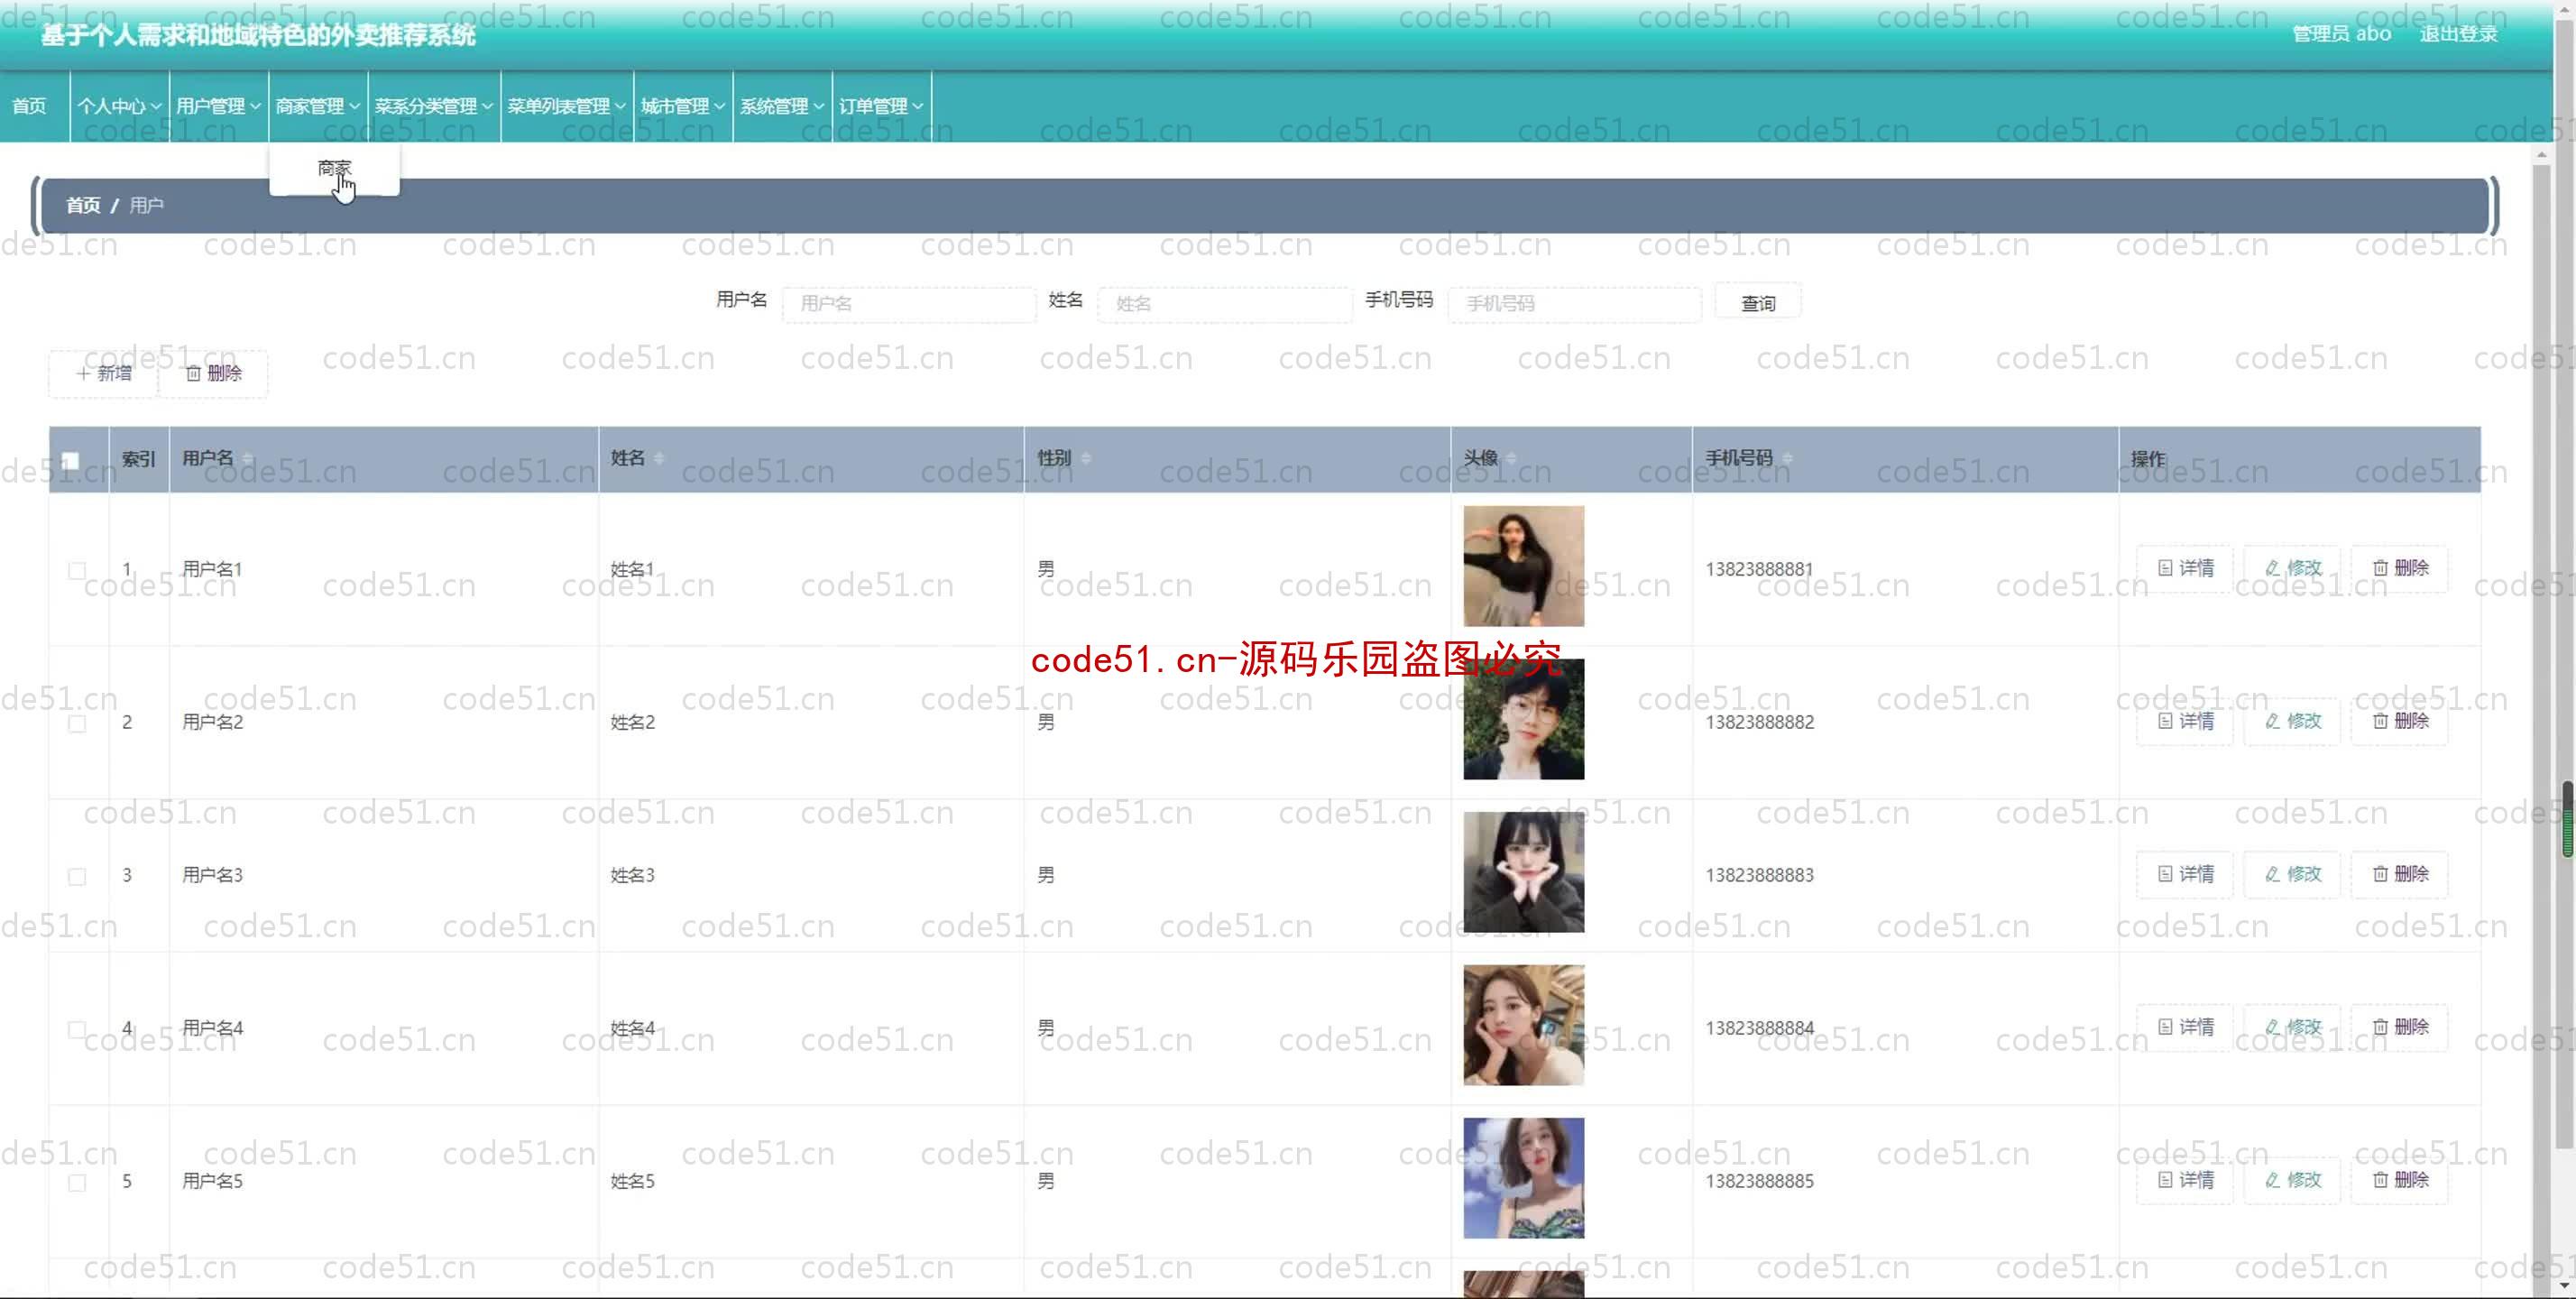Expand the 系统管理 menu
Screen dimensions: 2576x1299
[x=781, y=106]
